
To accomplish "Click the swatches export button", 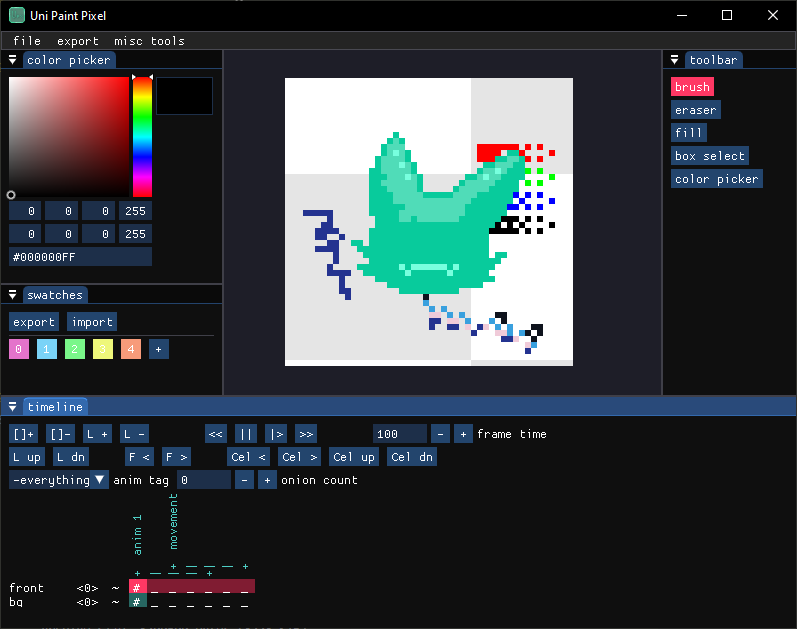I will click(x=34, y=322).
